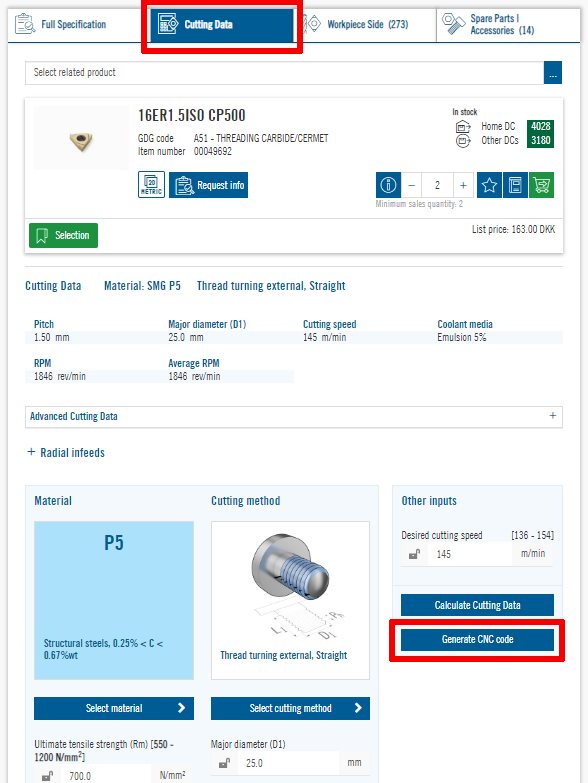This screenshot has width=588, height=783.
Task: Click the insert product thumbnail image
Action: pos(81,138)
